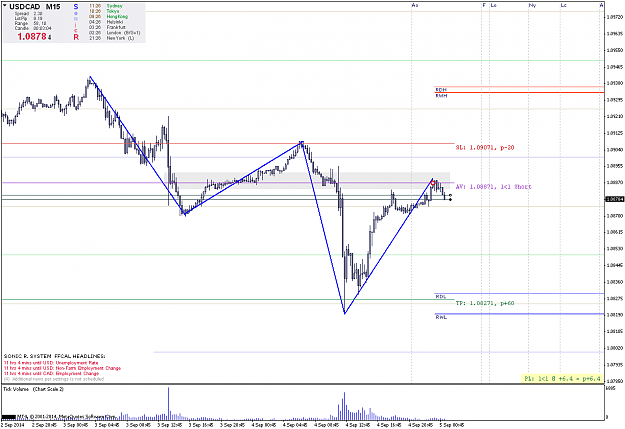
Task: Click the AV: 1.08871 short entry label
Action: point(493,187)
